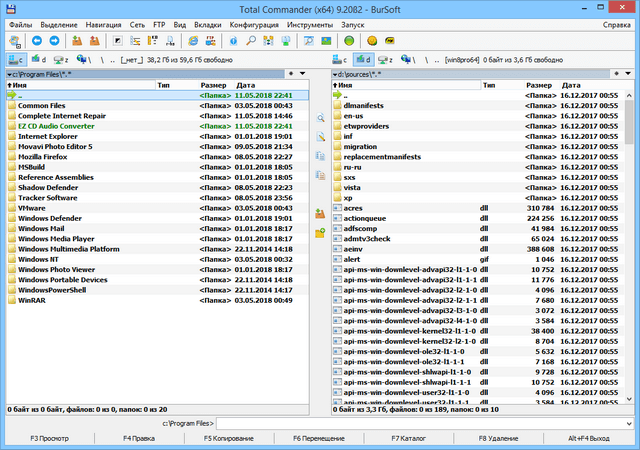Click the New Folder icon in the middle strip

(320, 232)
